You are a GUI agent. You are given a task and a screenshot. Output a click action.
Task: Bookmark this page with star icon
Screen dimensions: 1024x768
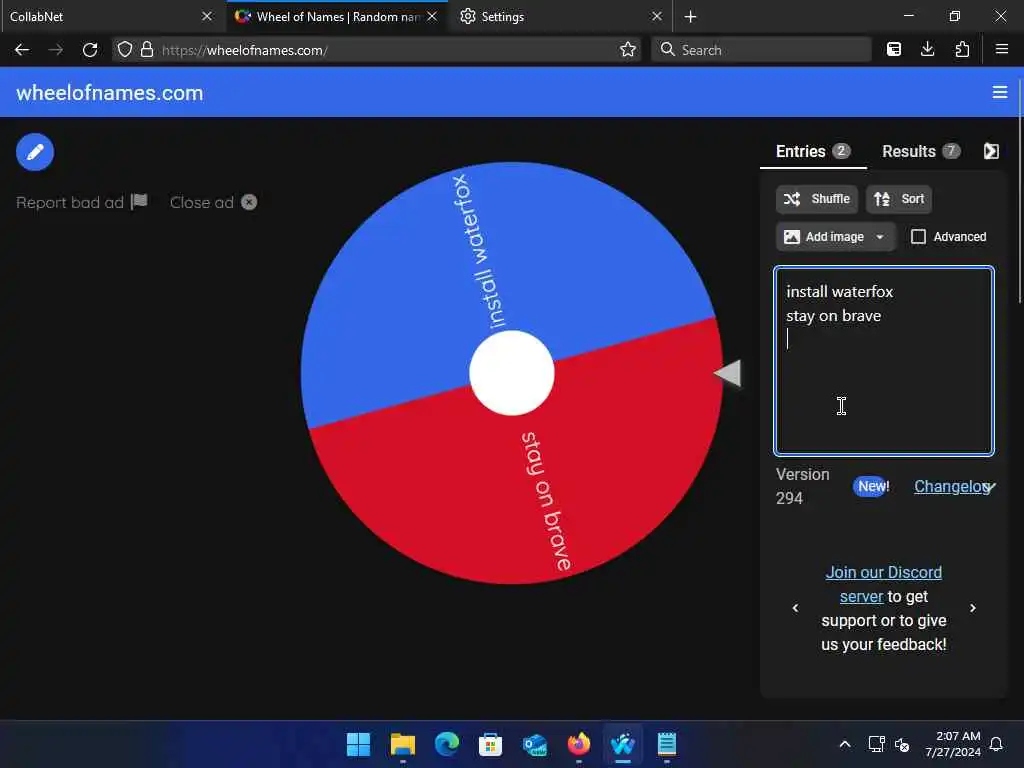628,50
